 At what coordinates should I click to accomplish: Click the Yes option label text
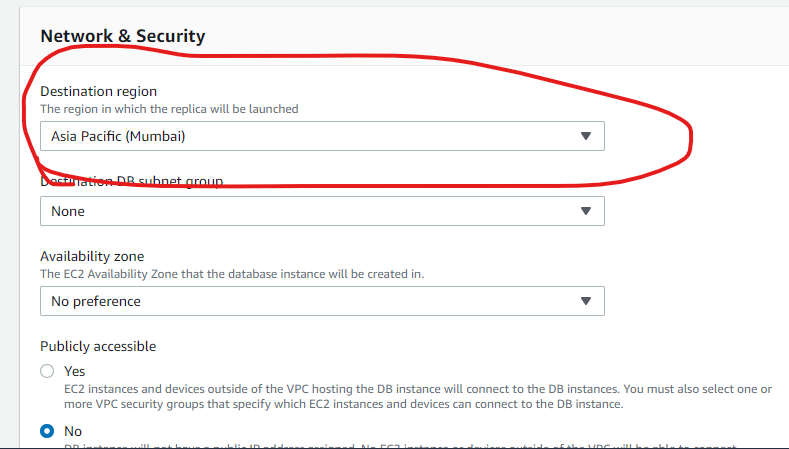tap(74, 371)
